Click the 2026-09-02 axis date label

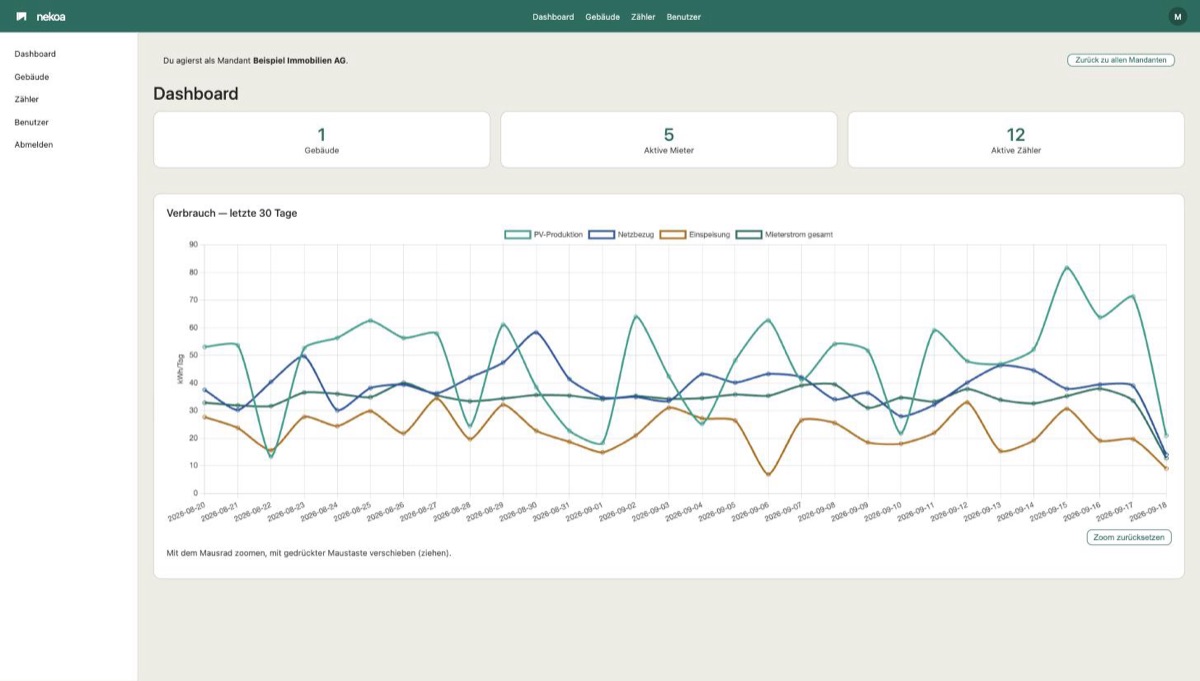tap(617, 512)
